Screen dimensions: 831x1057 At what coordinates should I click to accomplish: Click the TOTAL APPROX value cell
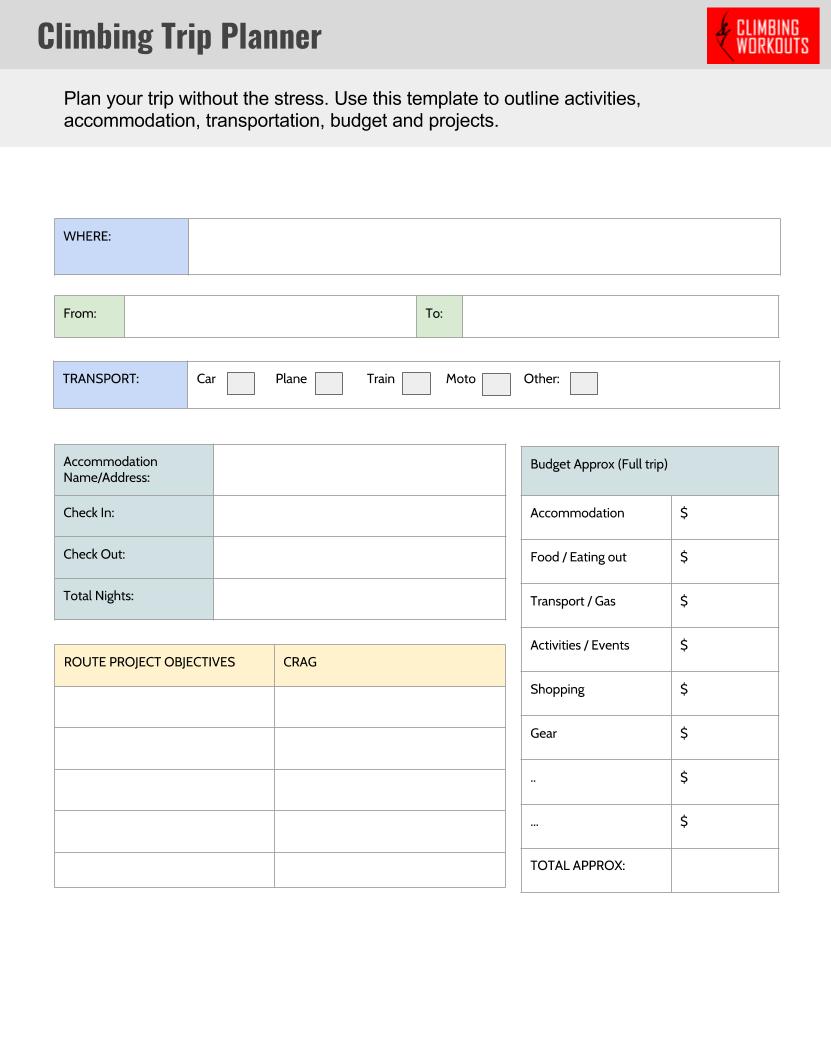pos(724,870)
